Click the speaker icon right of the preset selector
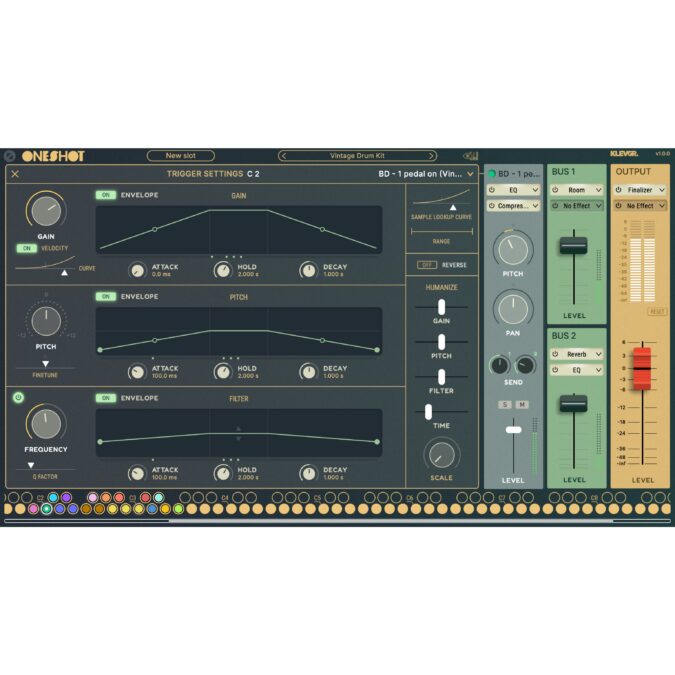The width and height of the screenshot is (675, 675). tap(470, 156)
